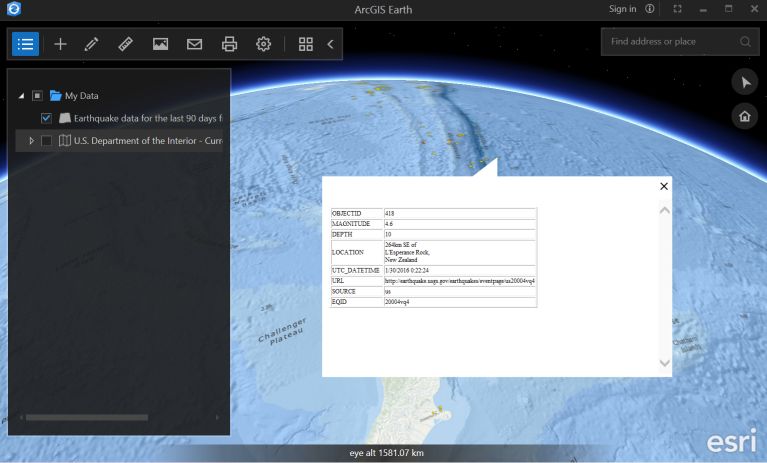
Task: Click the LOCATION value L'Esperance Rock cell
Action: [x=460, y=252]
